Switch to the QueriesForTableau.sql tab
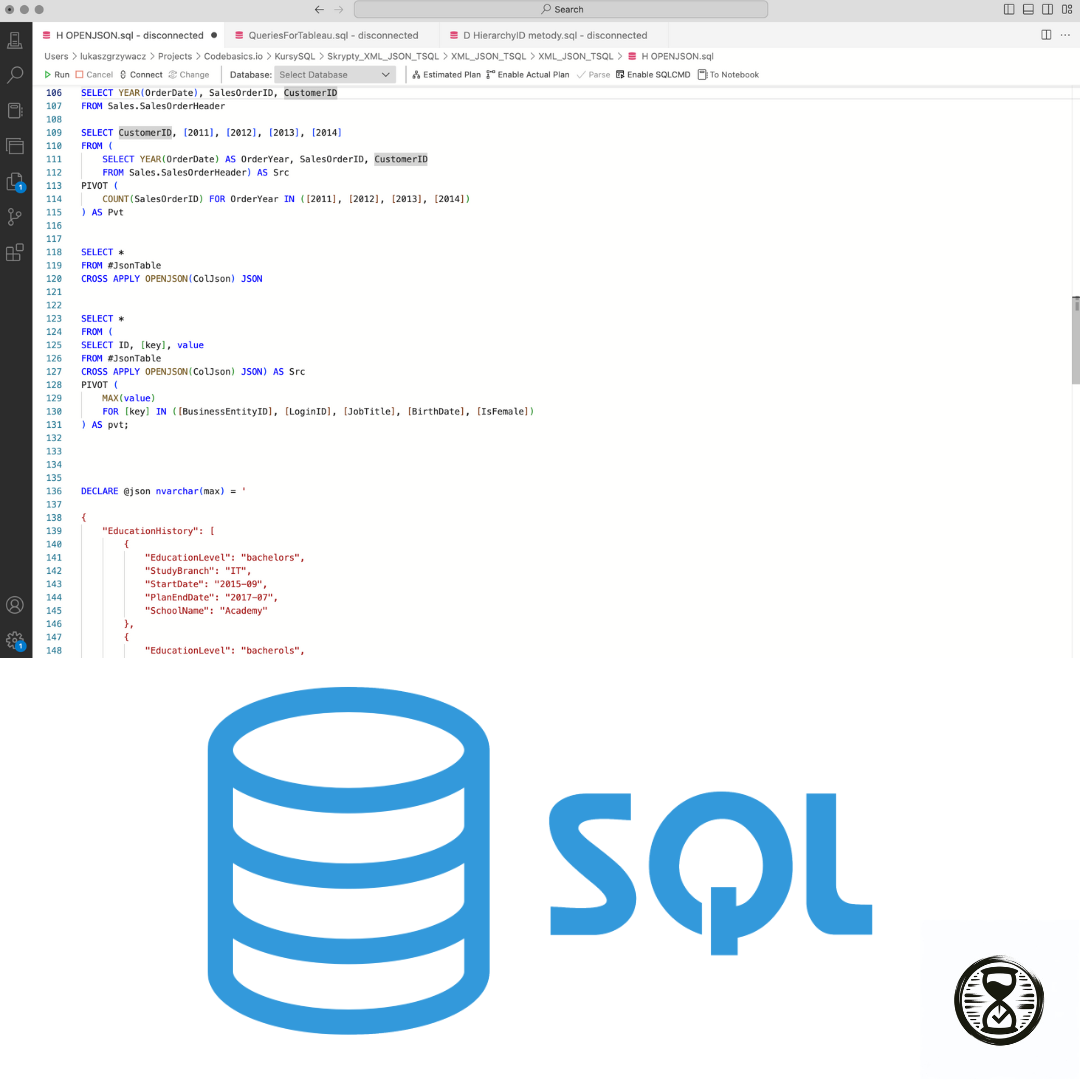1080x1080 pixels. pos(333,35)
